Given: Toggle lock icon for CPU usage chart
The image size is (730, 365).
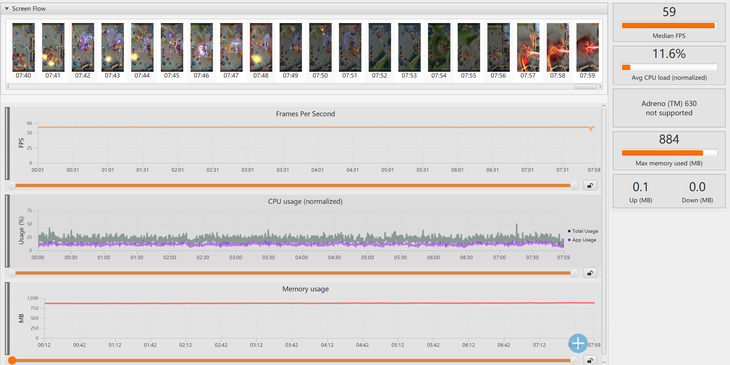Looking at the screenshot, I should click(590, 273).
